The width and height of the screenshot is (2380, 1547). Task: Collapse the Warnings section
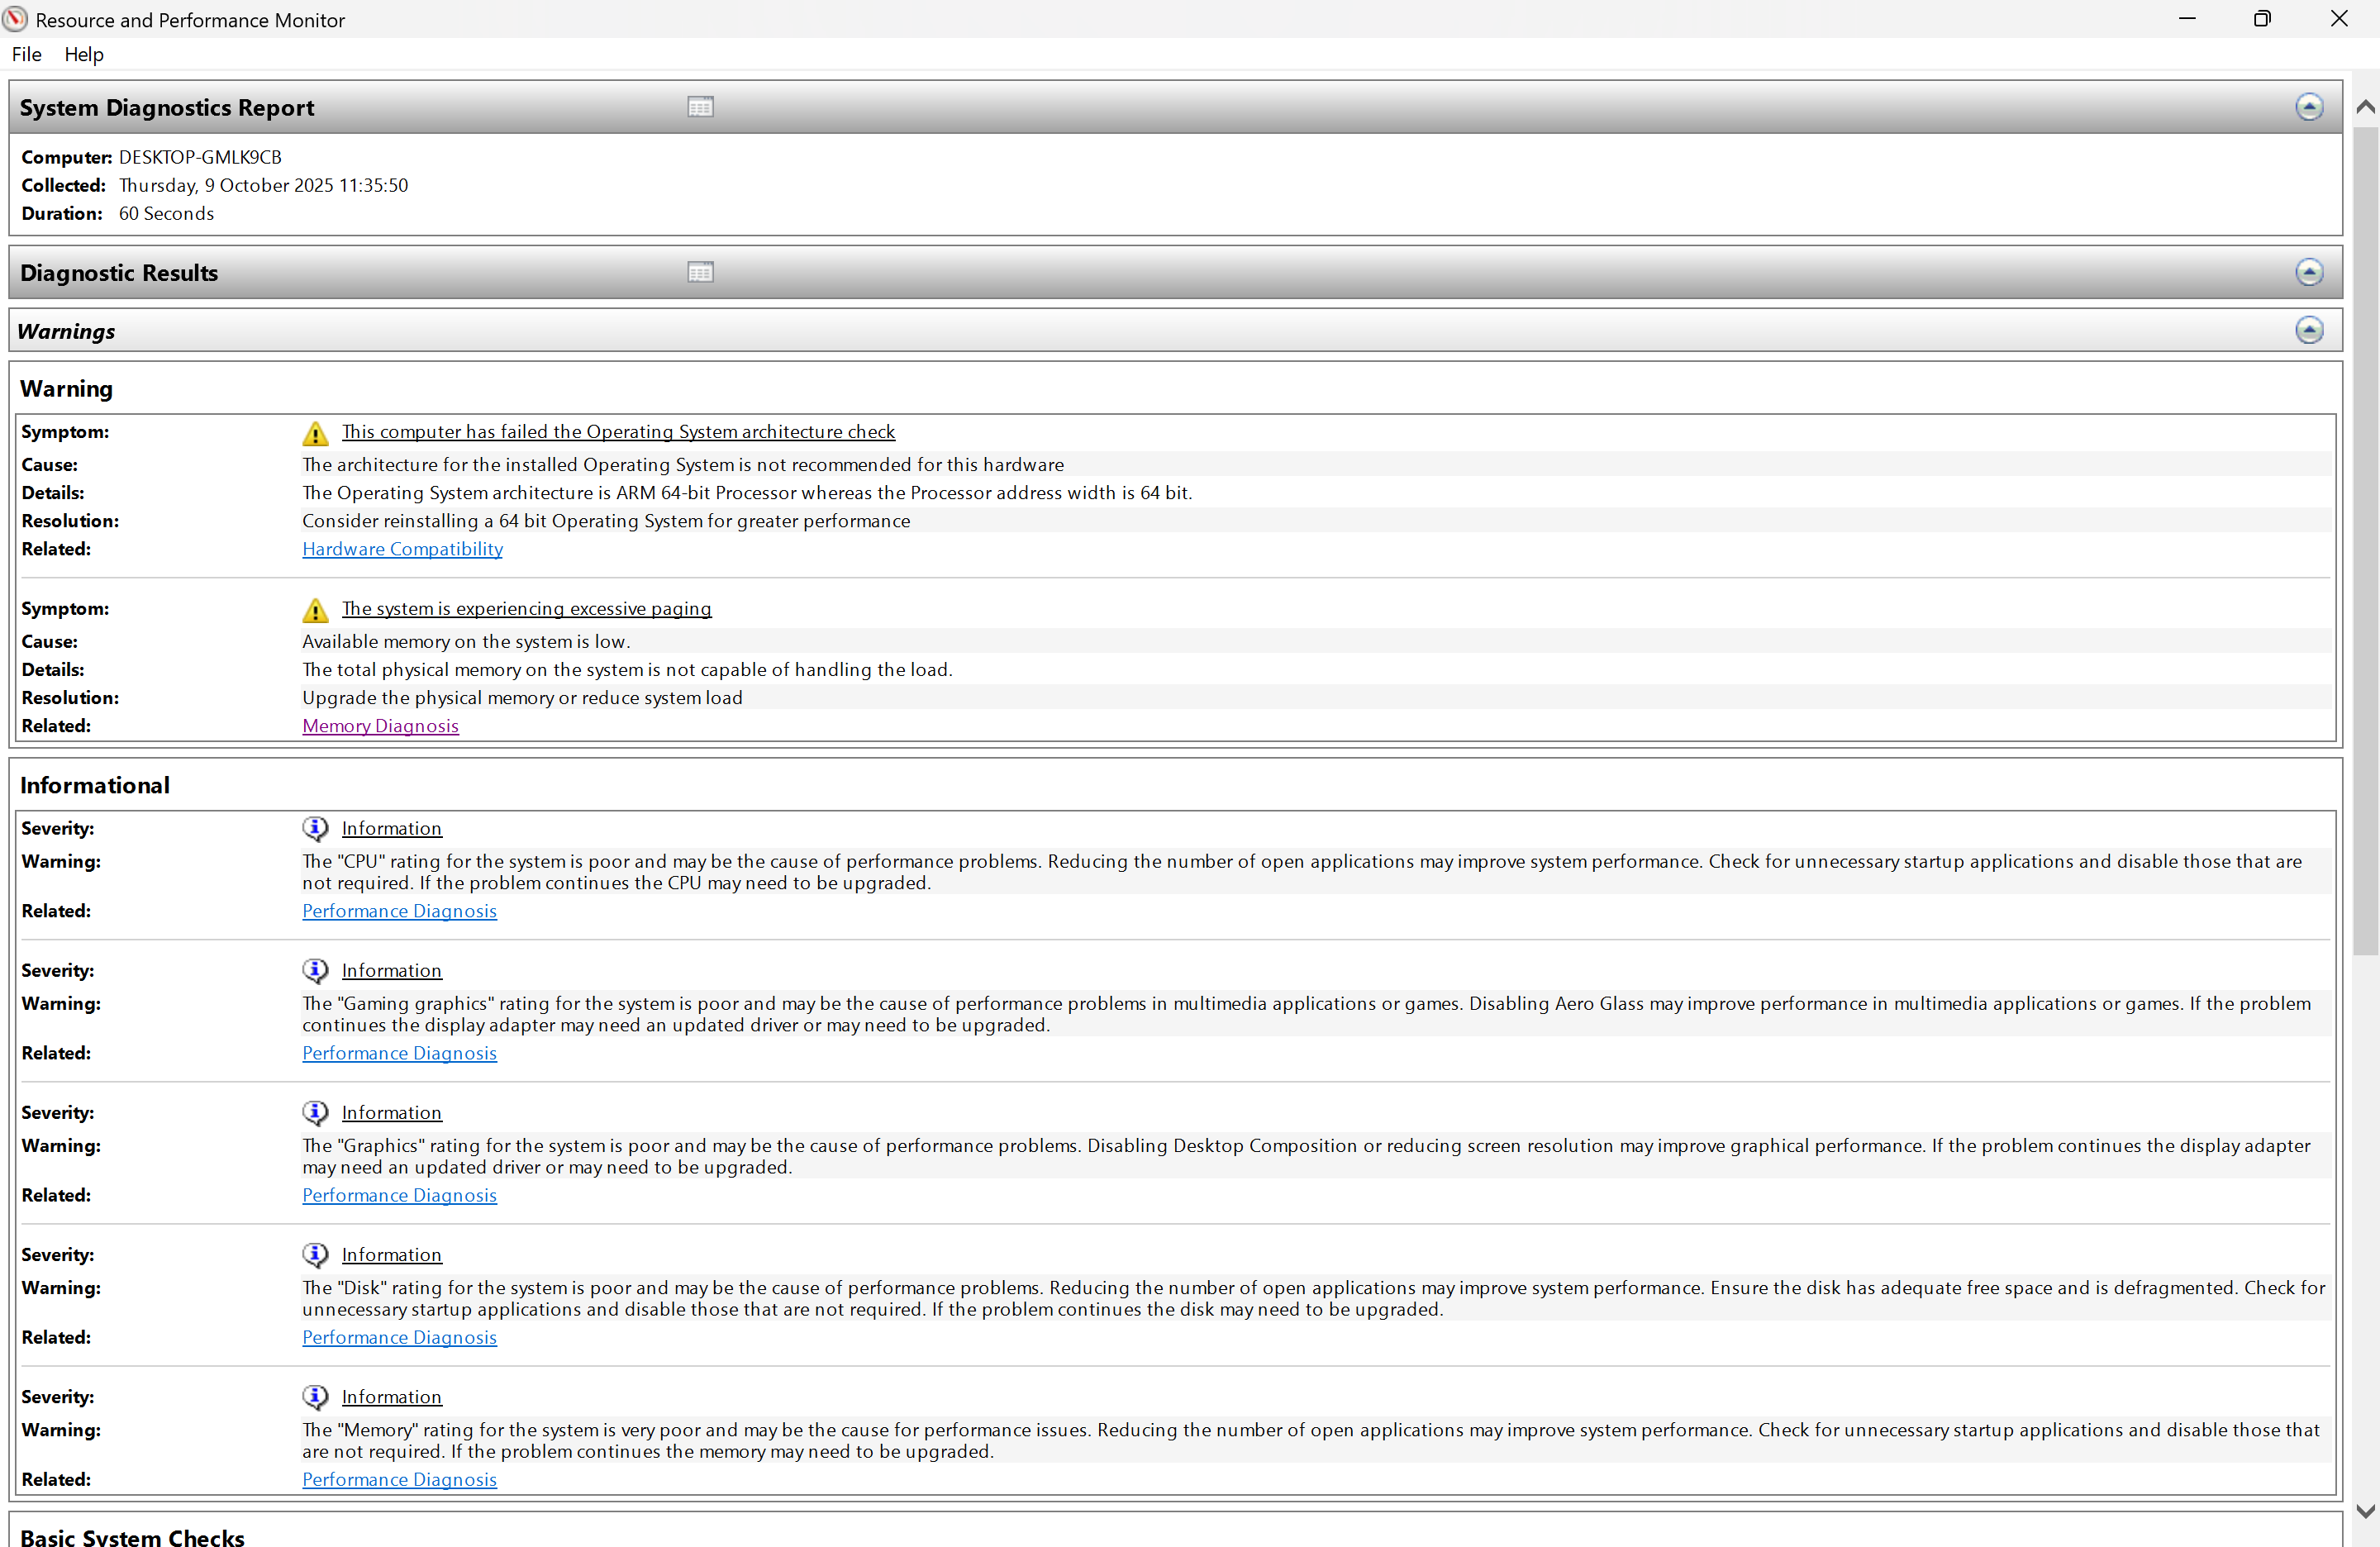click(2308, 330)
